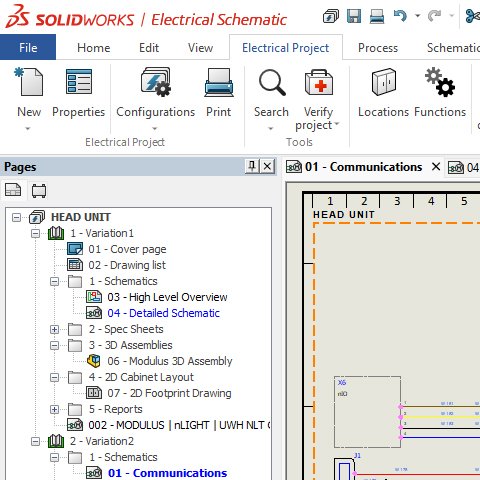This screenshot has height=480, width=480.
Task: Undo the last action
Action: pyautogui.click(x=400, y=16)
